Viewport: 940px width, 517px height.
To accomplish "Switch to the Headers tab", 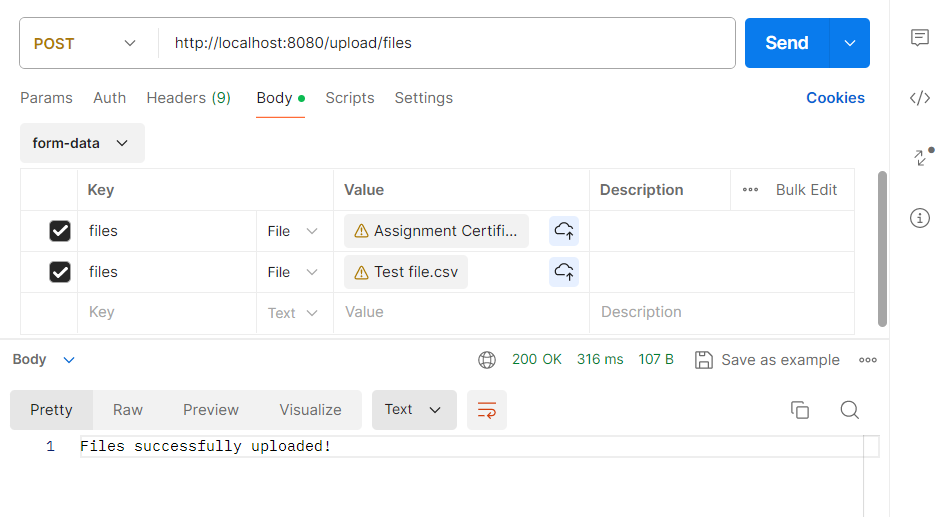I will (188, 98).
